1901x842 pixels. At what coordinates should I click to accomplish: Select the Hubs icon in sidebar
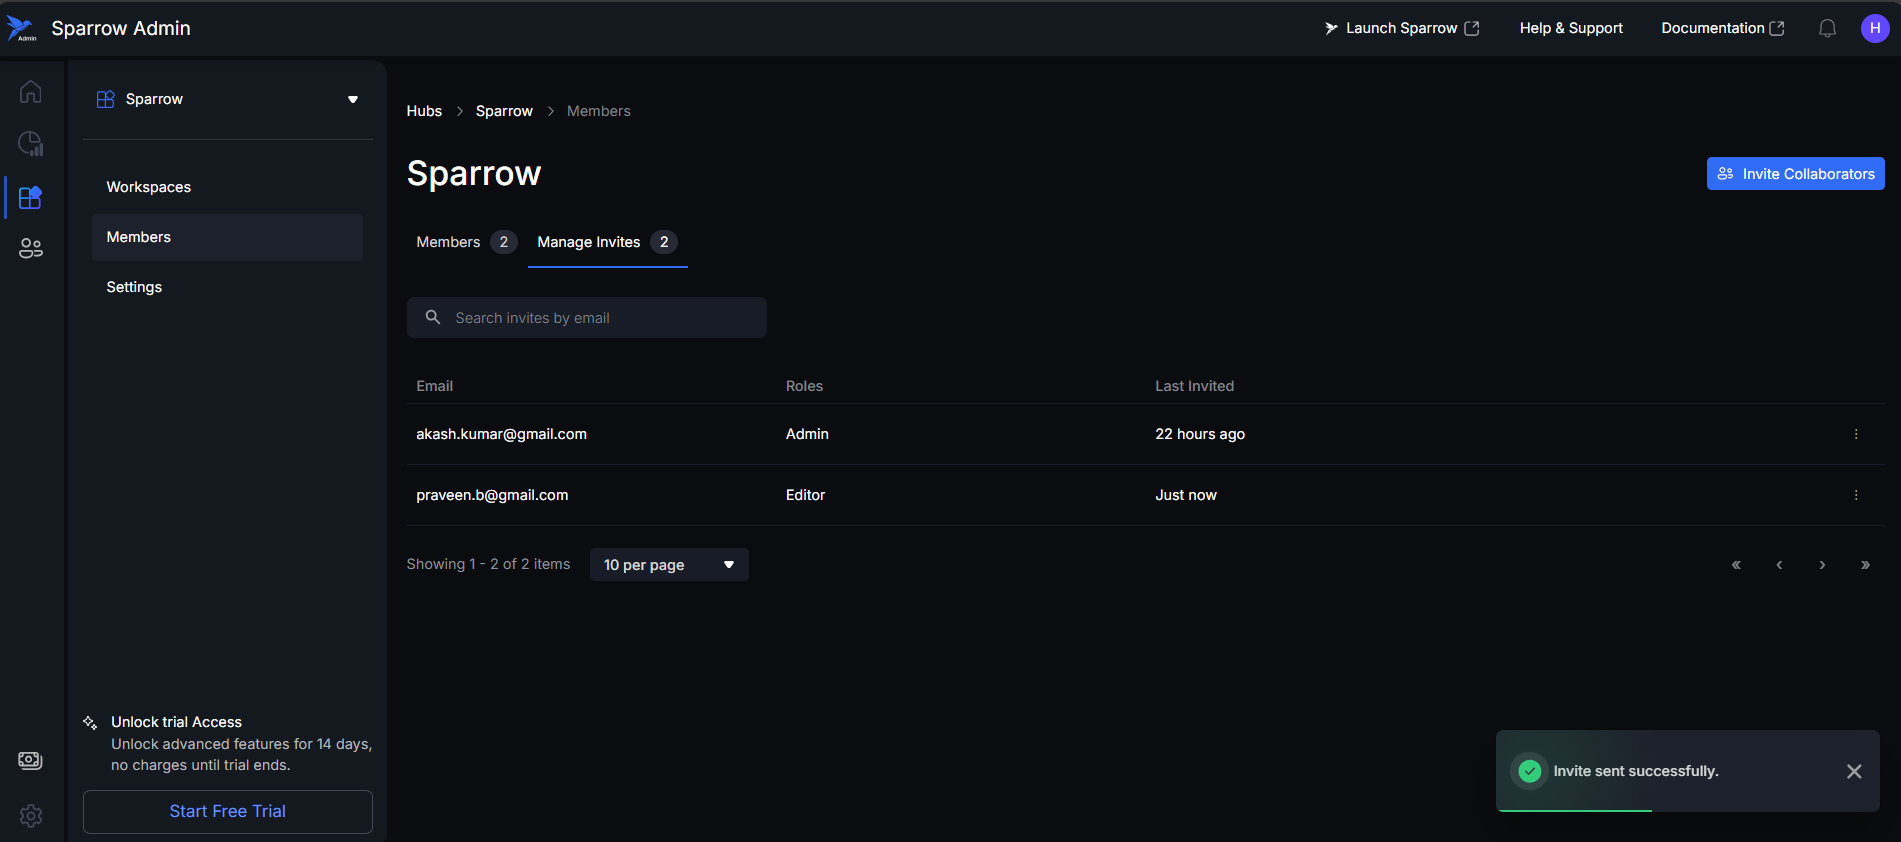pyautogui.click(x=31, y=197)
